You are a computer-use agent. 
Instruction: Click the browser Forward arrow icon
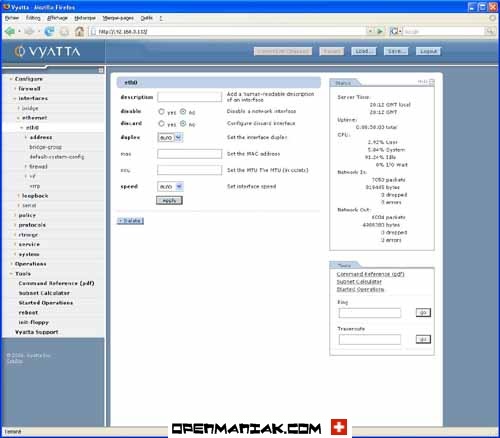pyautogui.click(x=29, y=32)
